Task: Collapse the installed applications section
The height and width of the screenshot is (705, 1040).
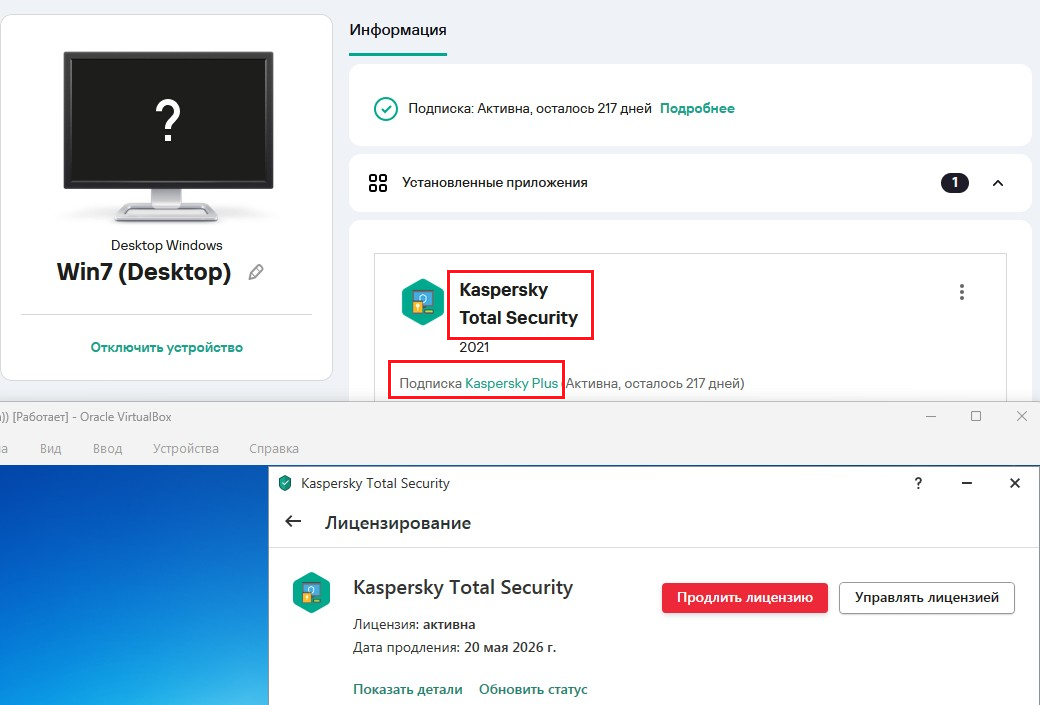Action: point(997,183)
